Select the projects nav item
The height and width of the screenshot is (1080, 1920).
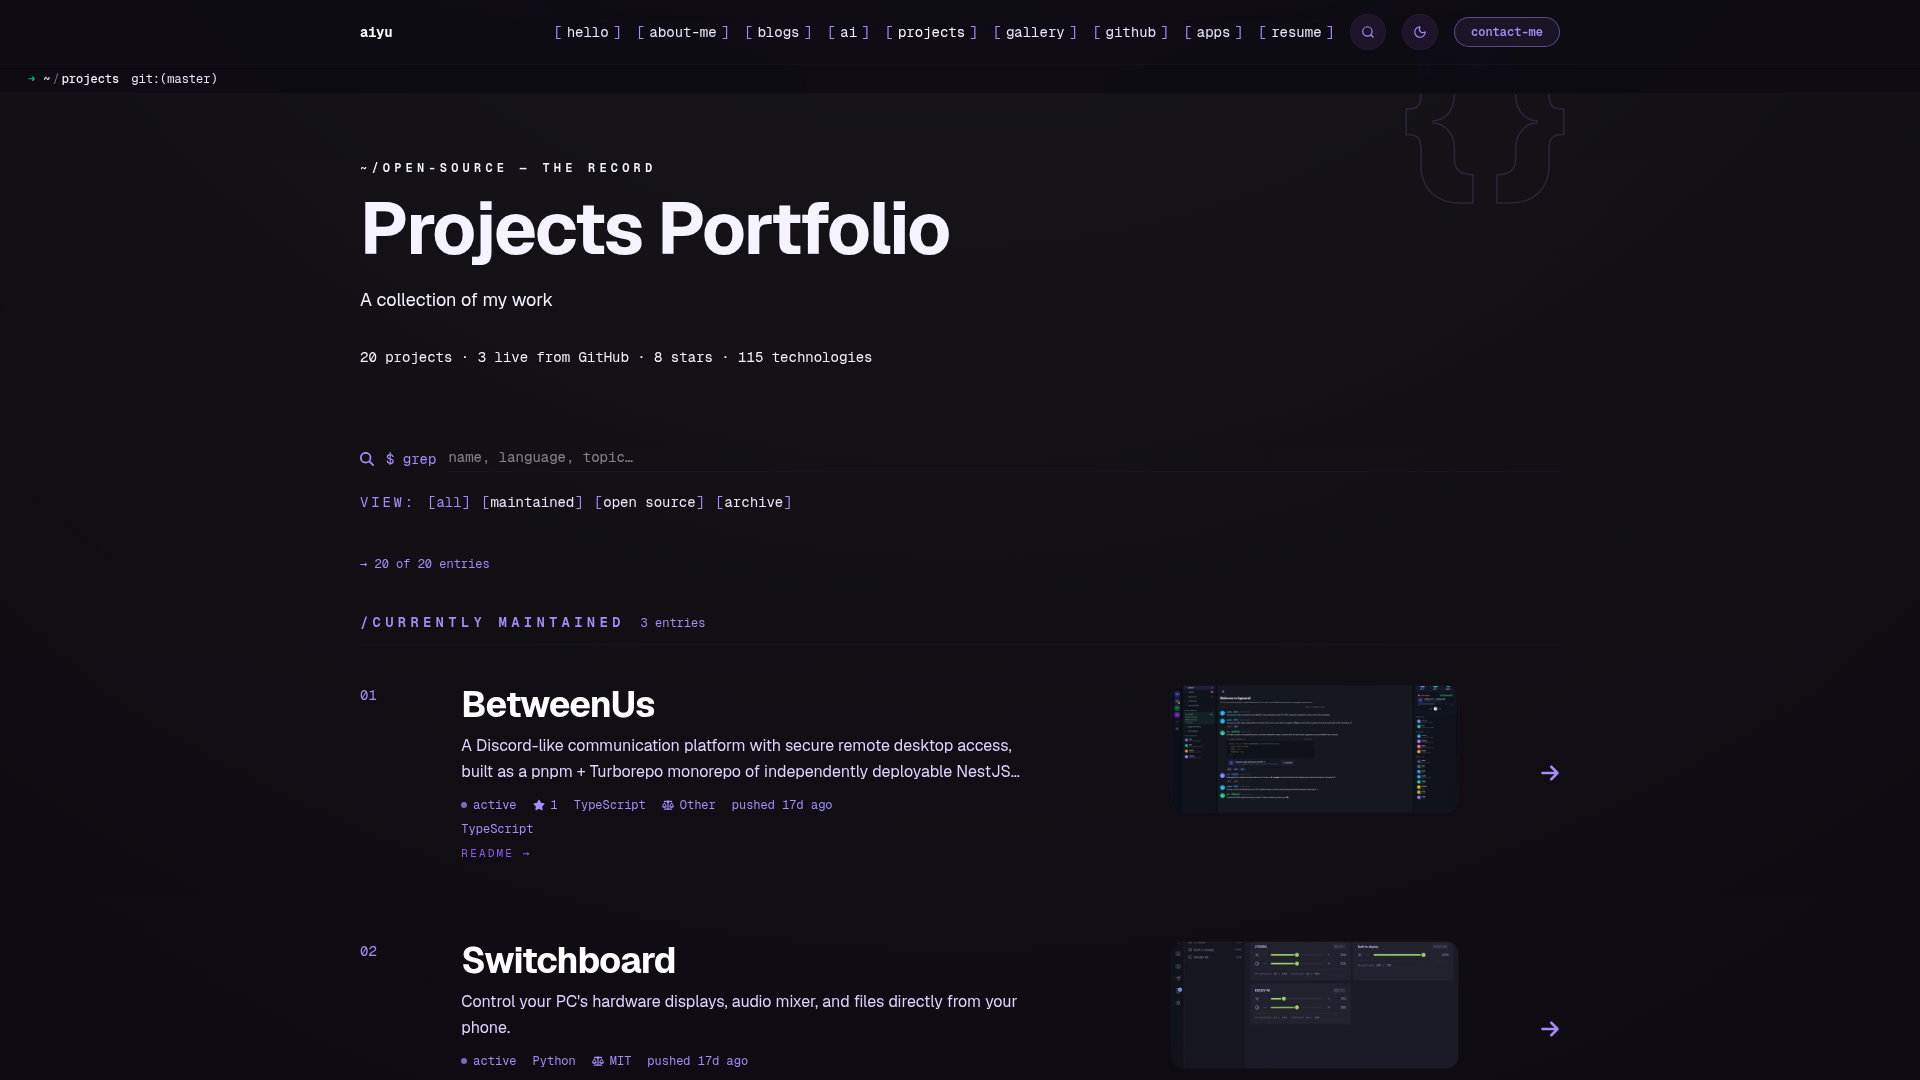pyautogui.click(x=931, y=32)
